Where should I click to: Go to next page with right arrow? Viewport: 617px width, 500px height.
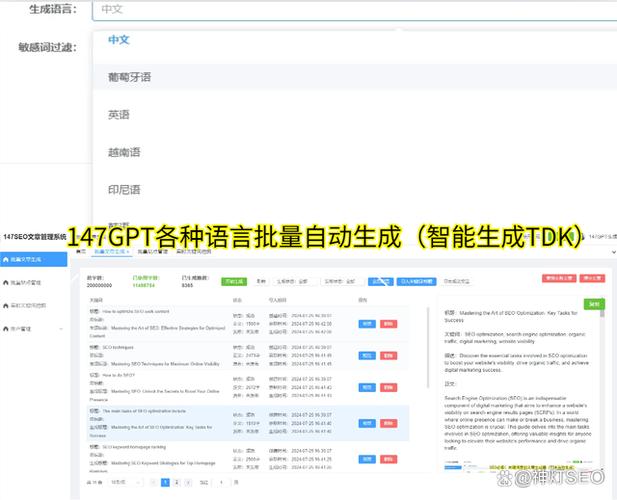[x=188, y=483]
